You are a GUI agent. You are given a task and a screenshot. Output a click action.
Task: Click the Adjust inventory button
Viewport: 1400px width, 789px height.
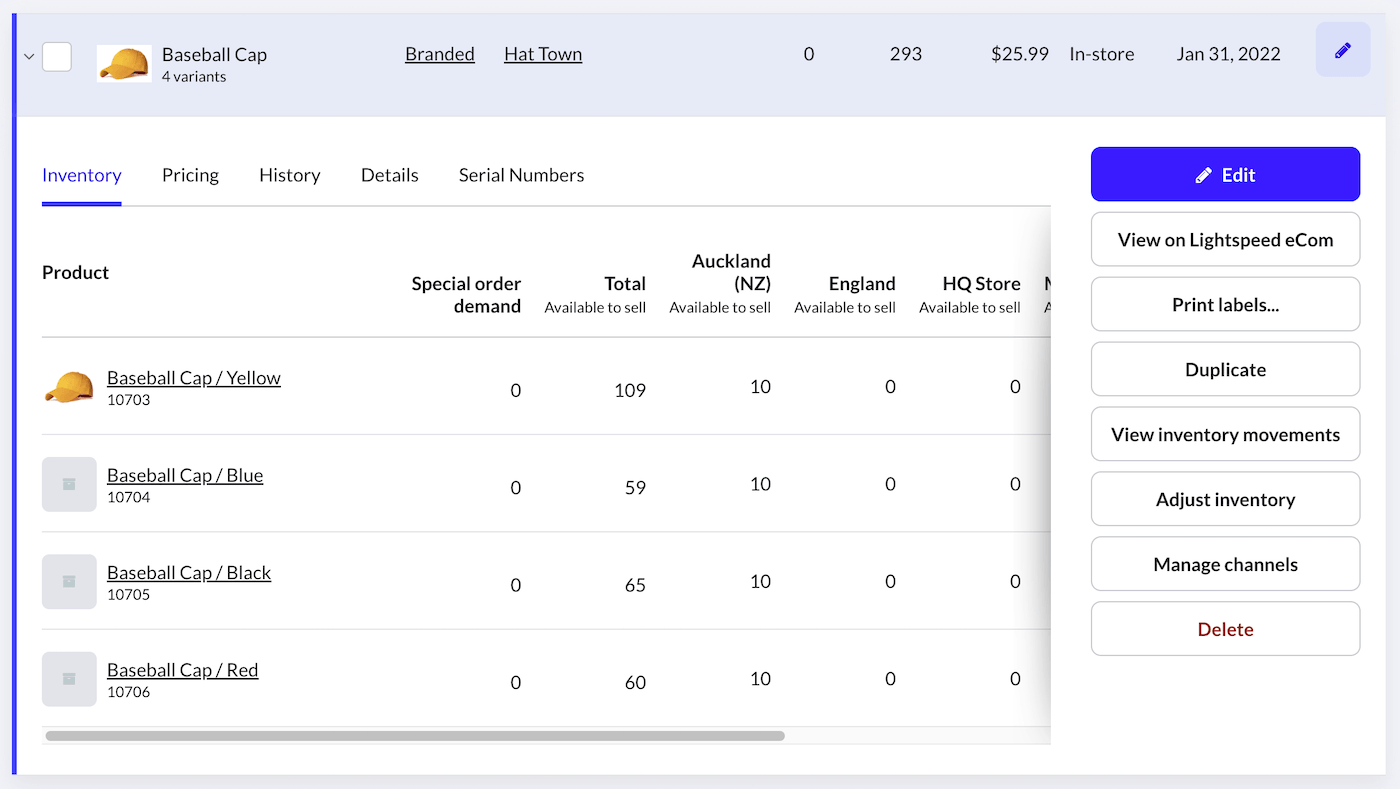[1225, 500]
